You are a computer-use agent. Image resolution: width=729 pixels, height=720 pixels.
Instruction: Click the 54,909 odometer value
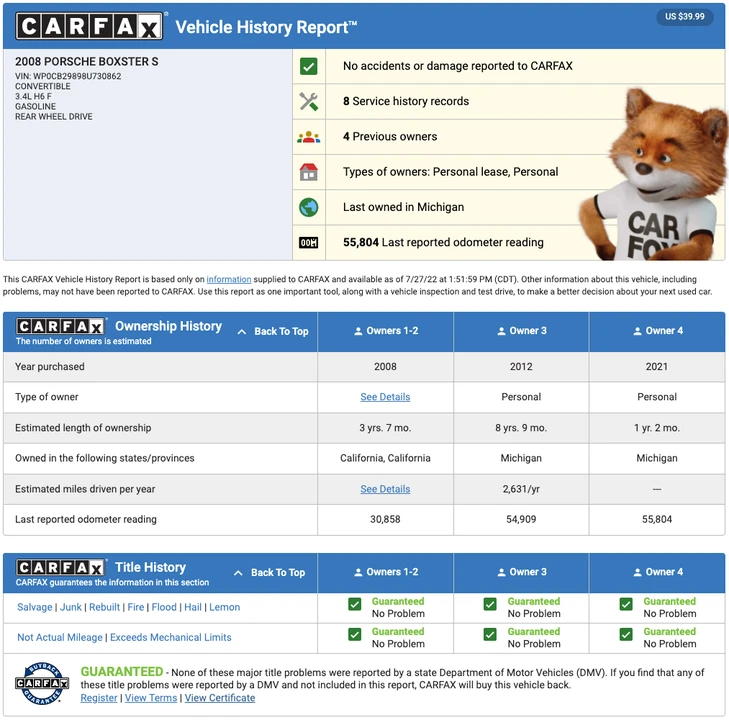coord(521,519)
